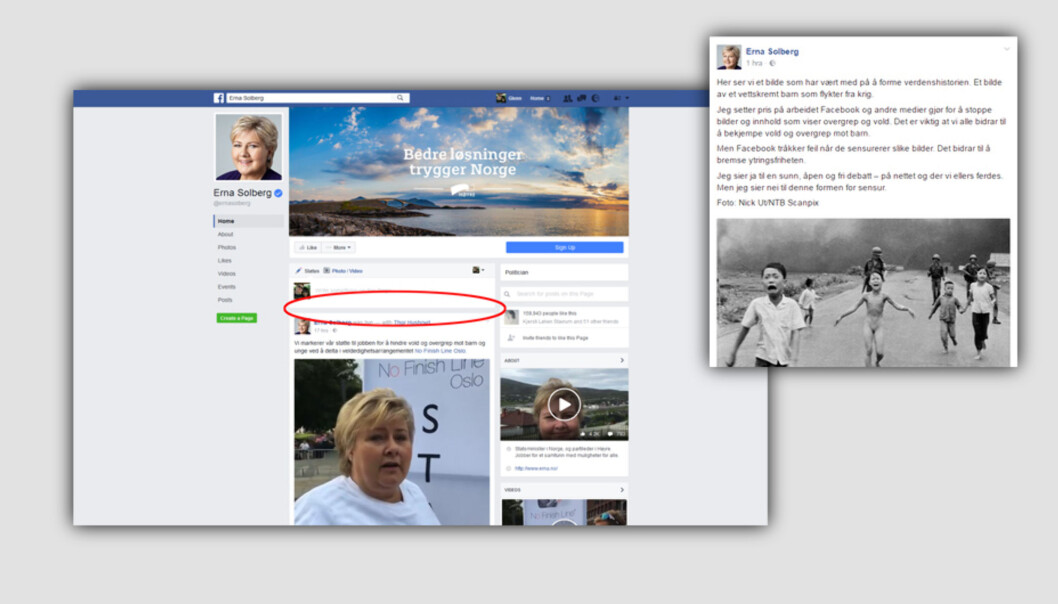Open the messages icon in the top bar

pos(582,98)
